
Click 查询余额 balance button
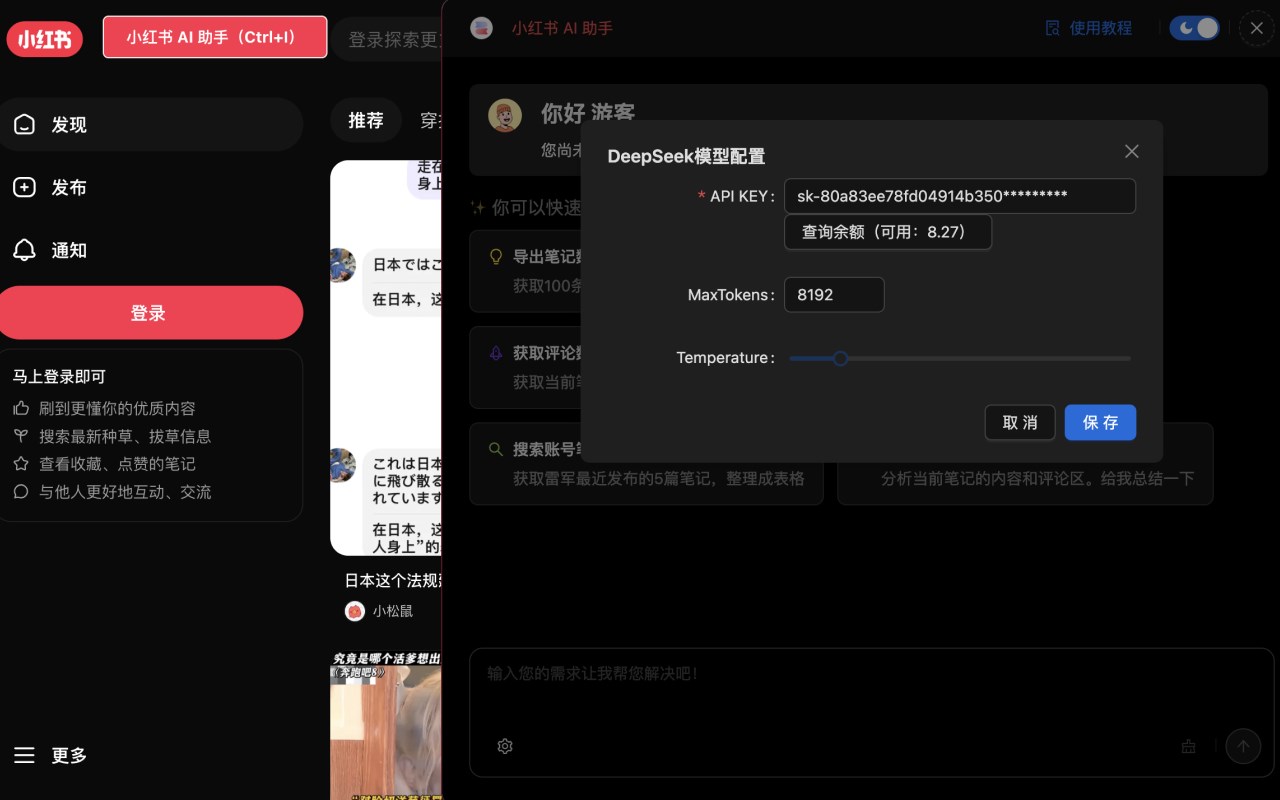click(888, 232)
